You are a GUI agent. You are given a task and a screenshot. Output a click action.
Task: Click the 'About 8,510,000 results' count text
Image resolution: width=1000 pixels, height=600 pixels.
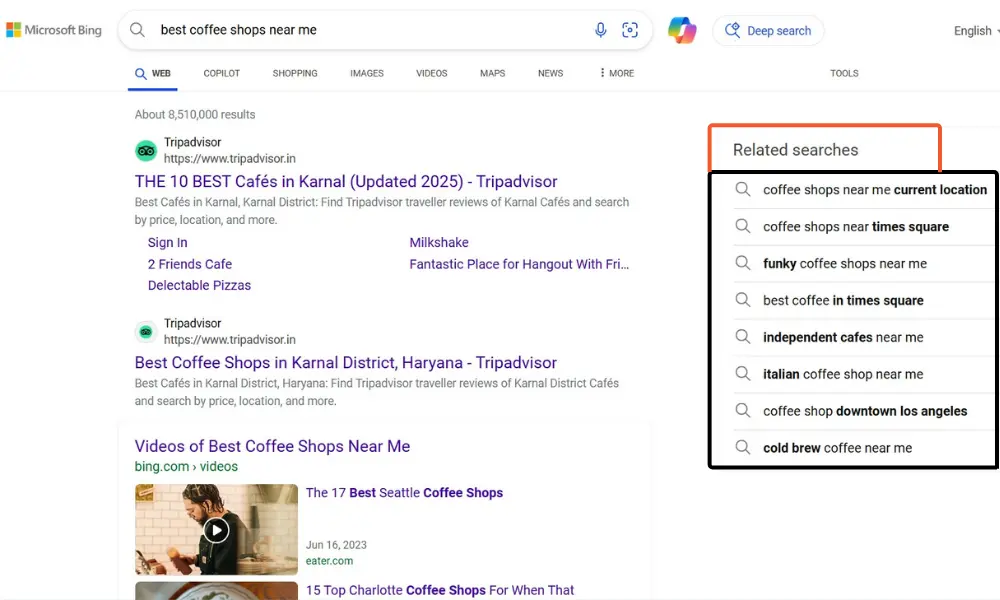coord(195,115)
